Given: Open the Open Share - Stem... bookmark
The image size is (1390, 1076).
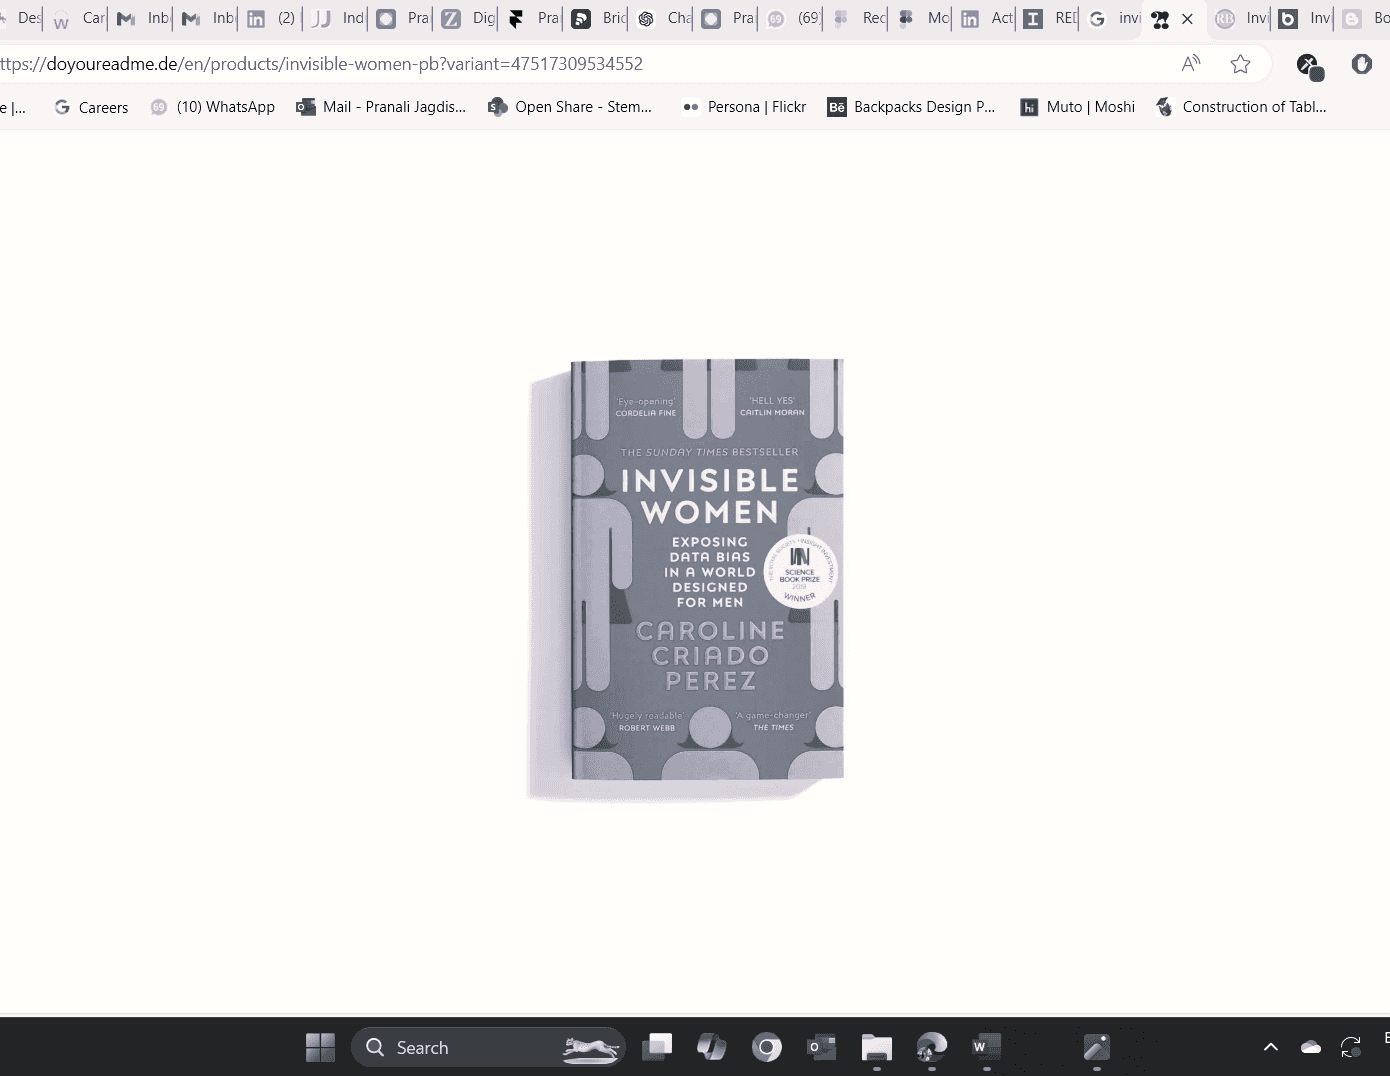Looking at the screenshot, I should [569, 107].
